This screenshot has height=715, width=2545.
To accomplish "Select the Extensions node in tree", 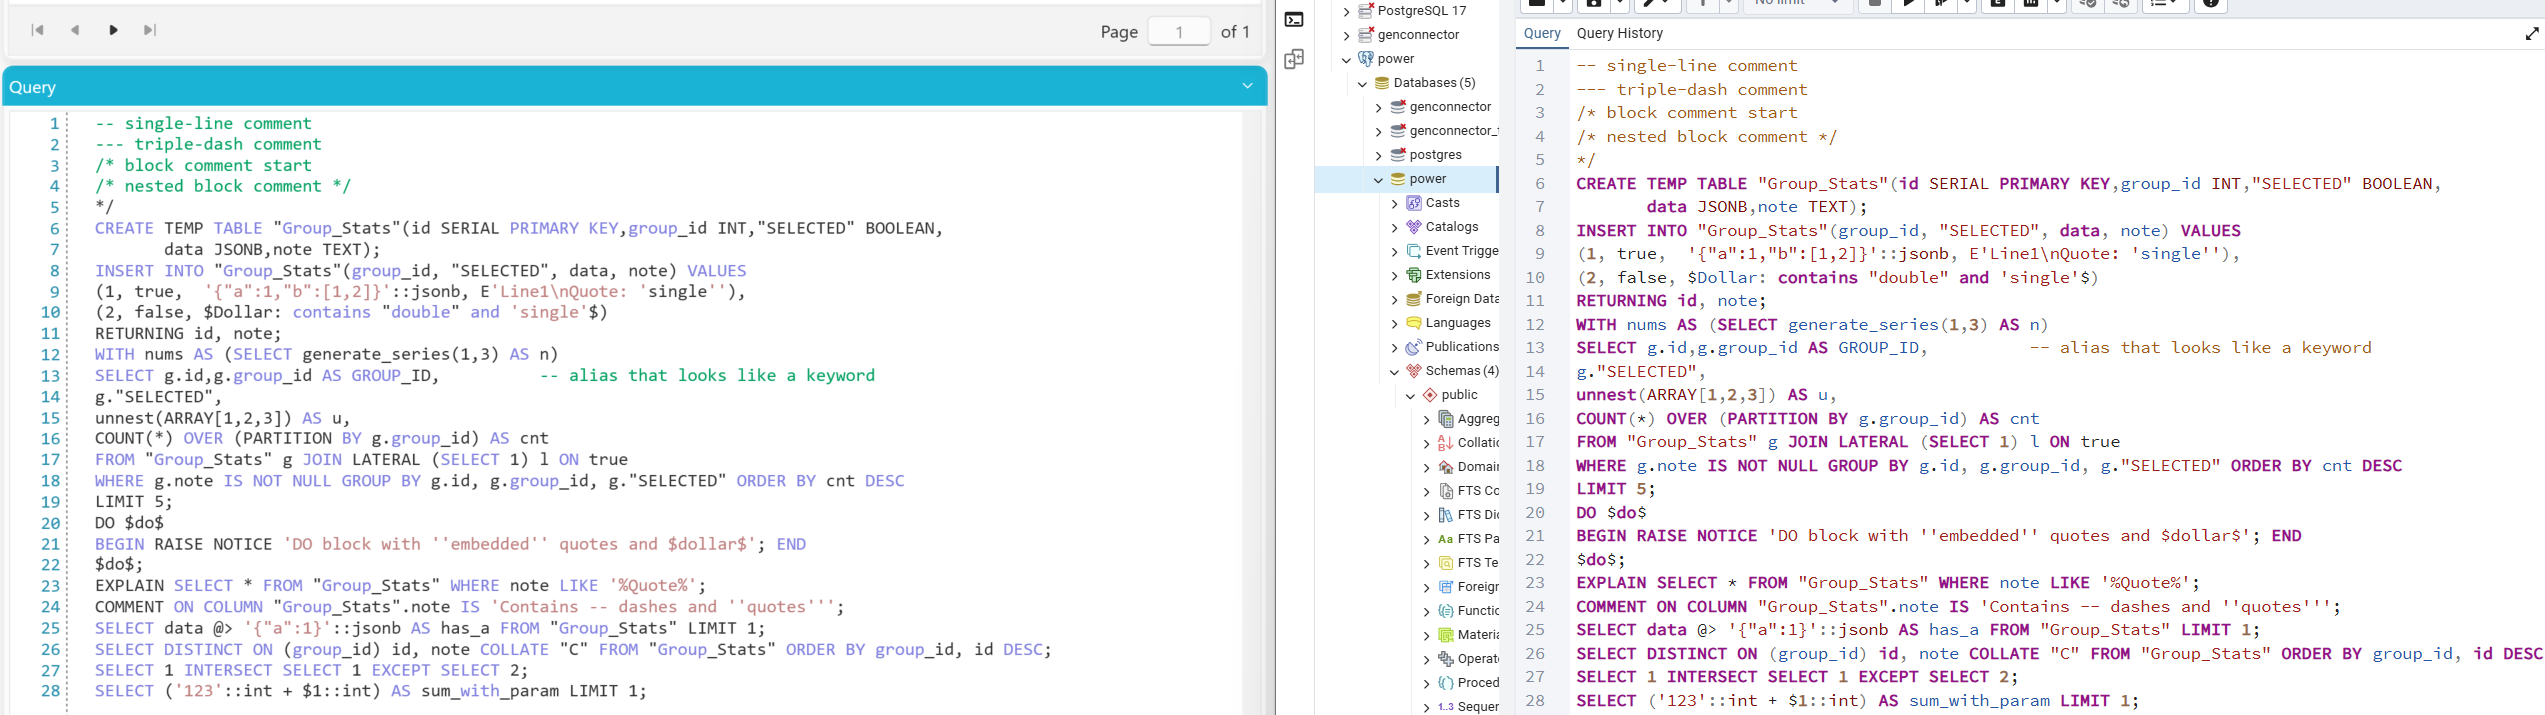I will (x=1457, y=275).
